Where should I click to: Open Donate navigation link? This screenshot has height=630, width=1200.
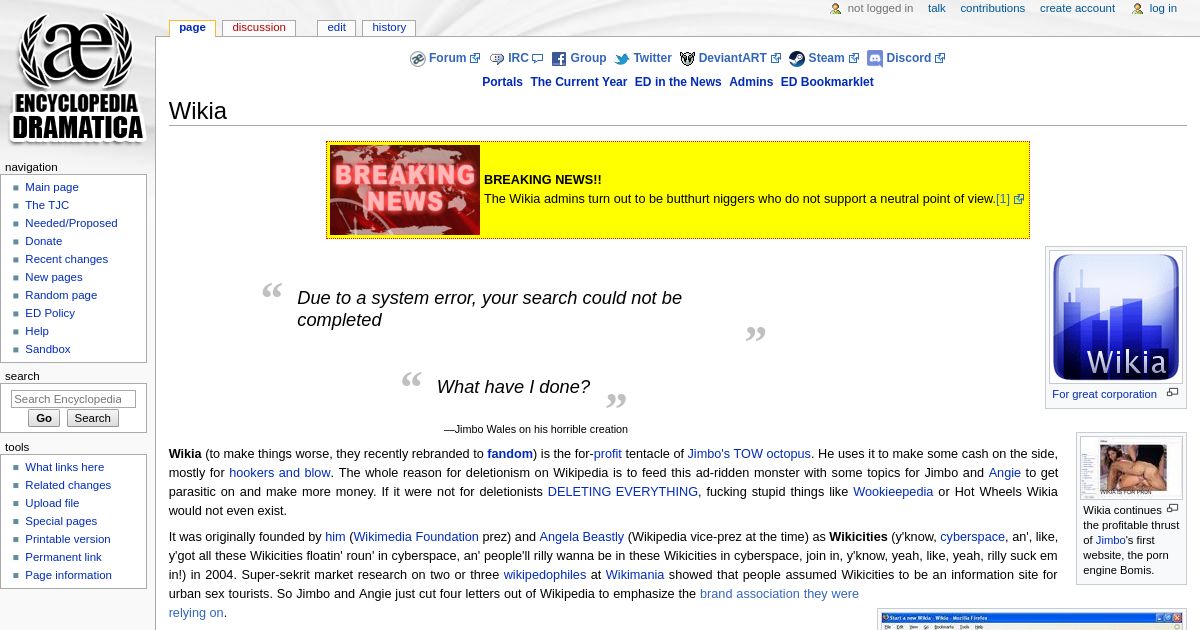tap(43, 241)
